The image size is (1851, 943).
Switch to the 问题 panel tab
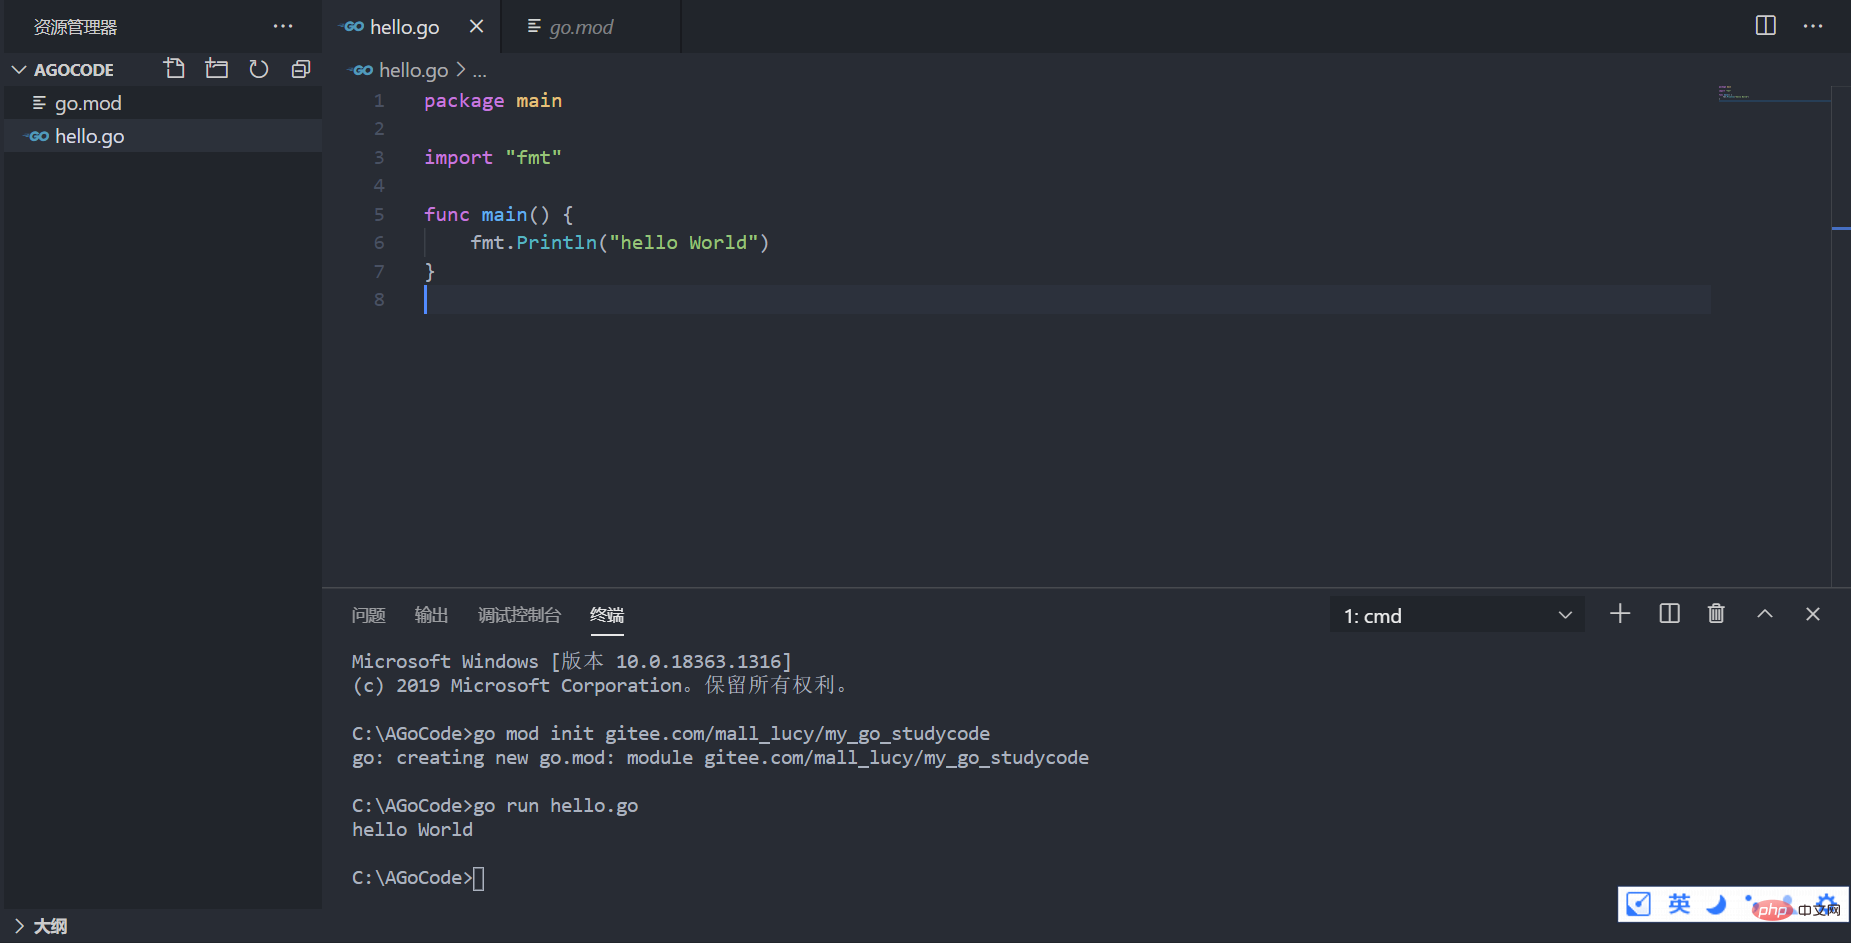[368, 615]
